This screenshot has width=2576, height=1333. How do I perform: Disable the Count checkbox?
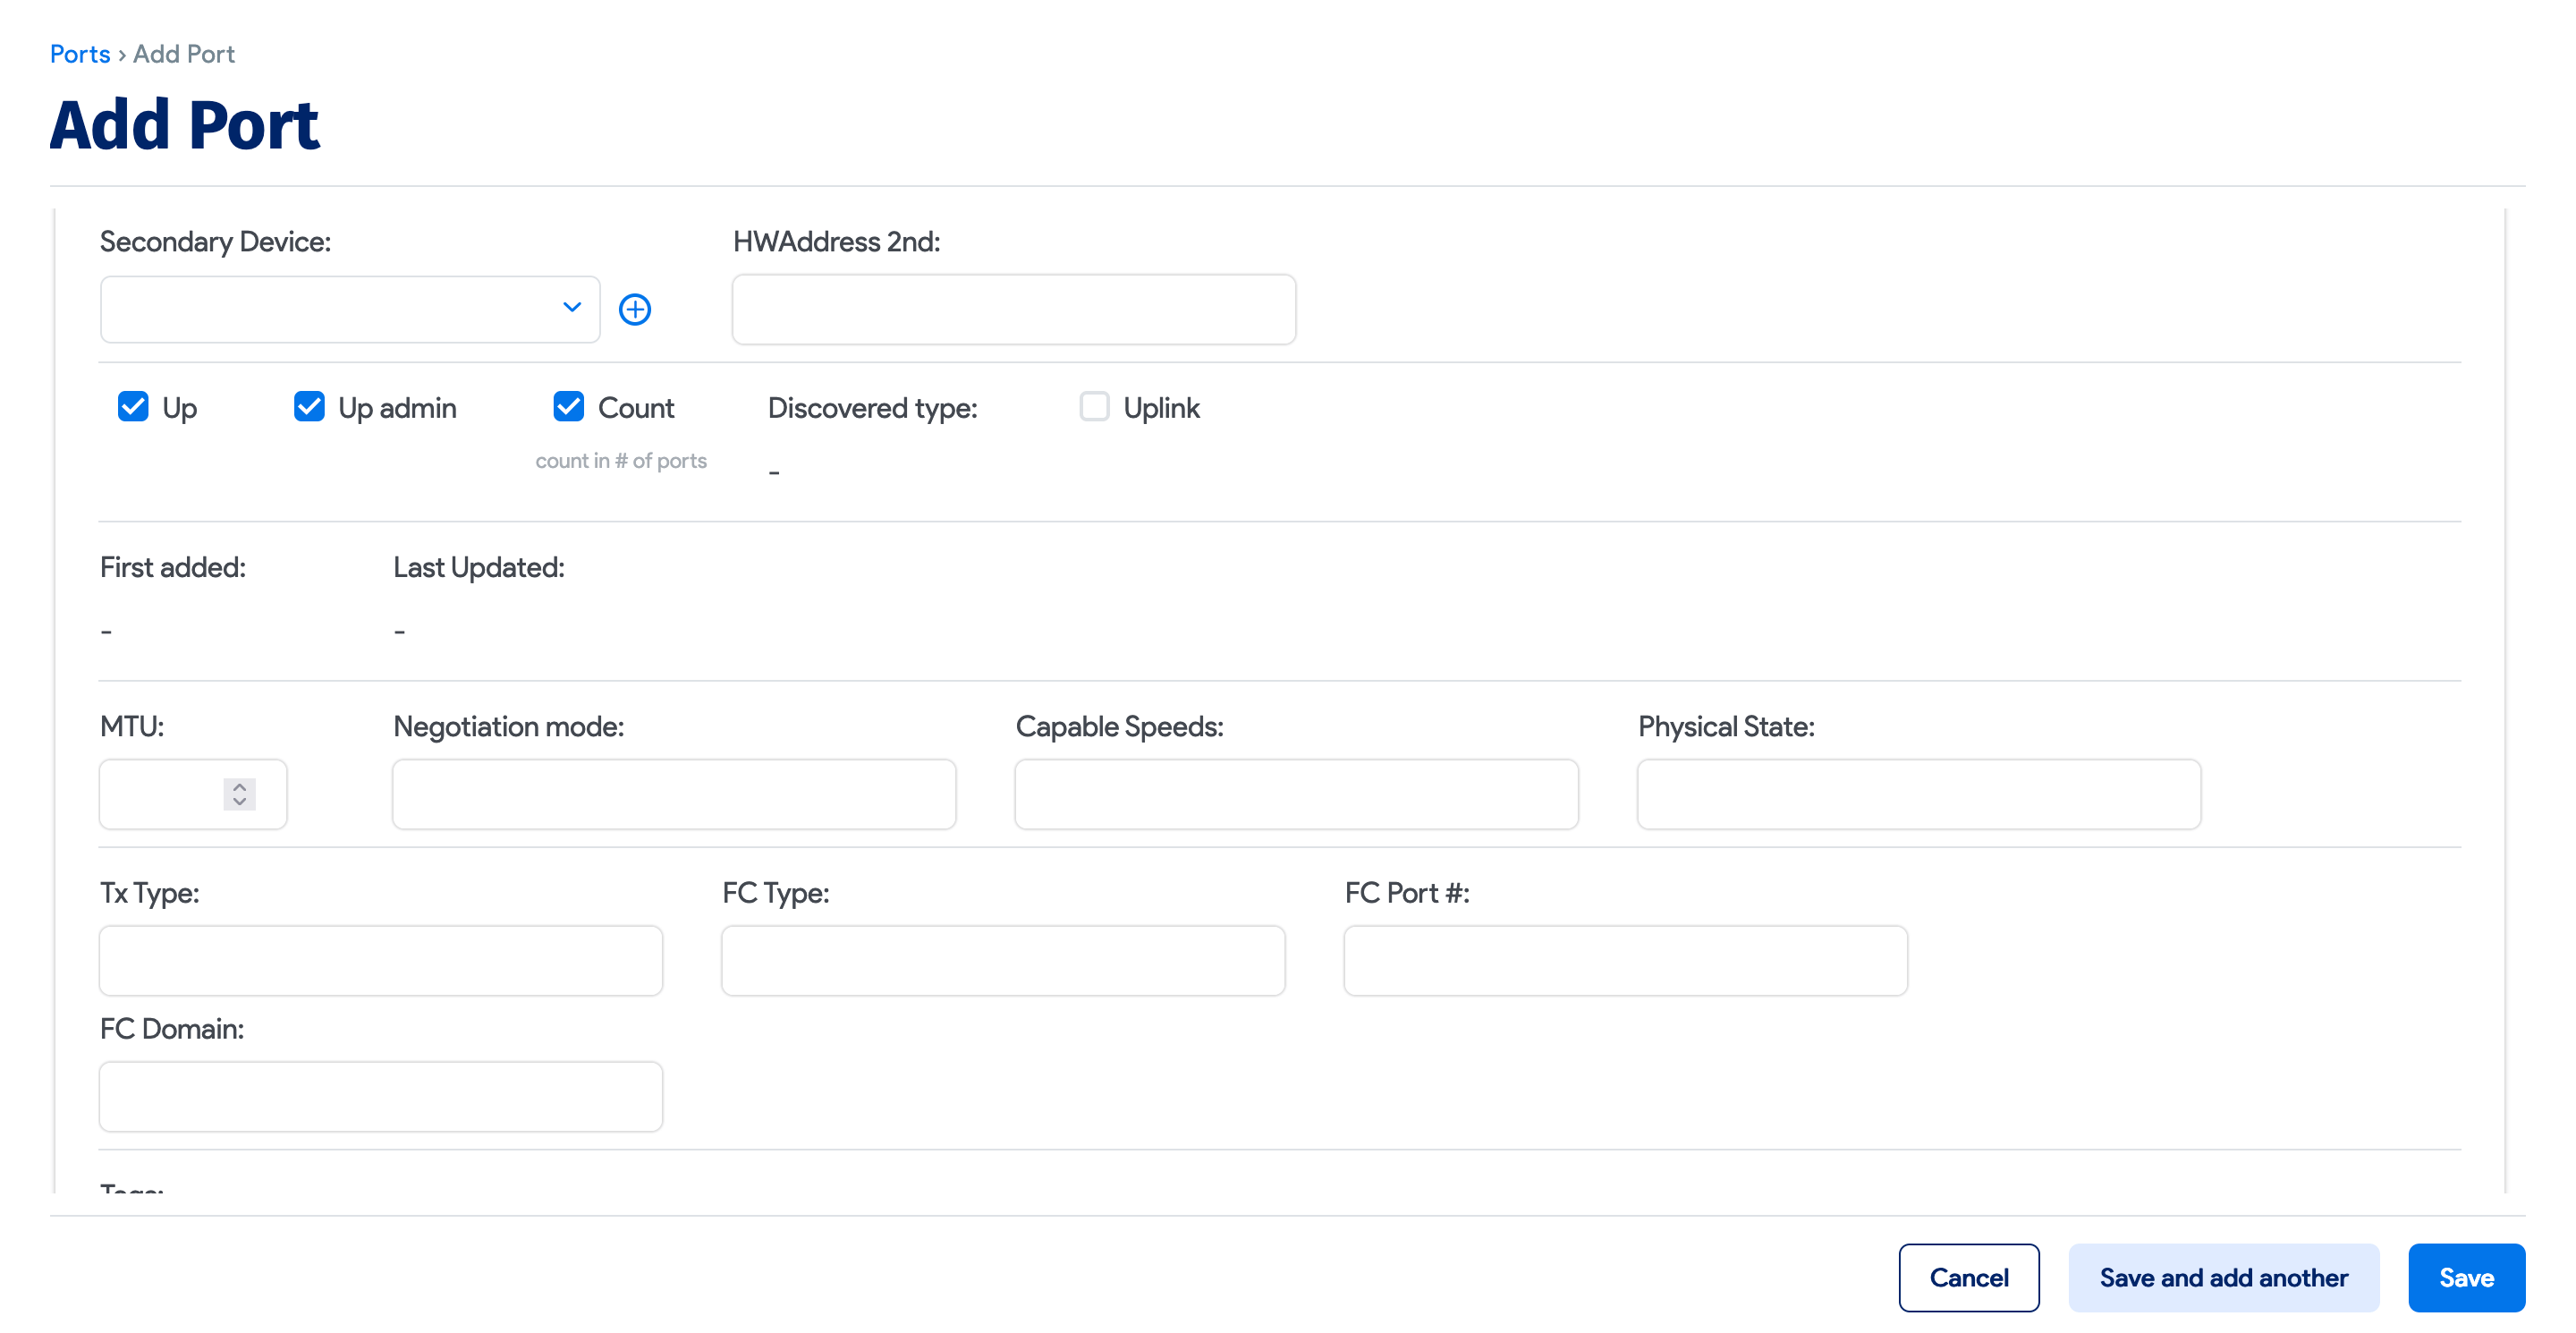[x=569, y=407]
